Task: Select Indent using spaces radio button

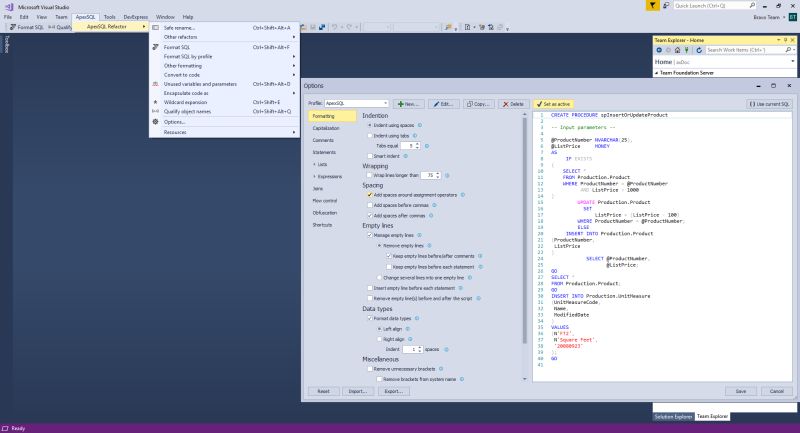Action: (370, 125)
